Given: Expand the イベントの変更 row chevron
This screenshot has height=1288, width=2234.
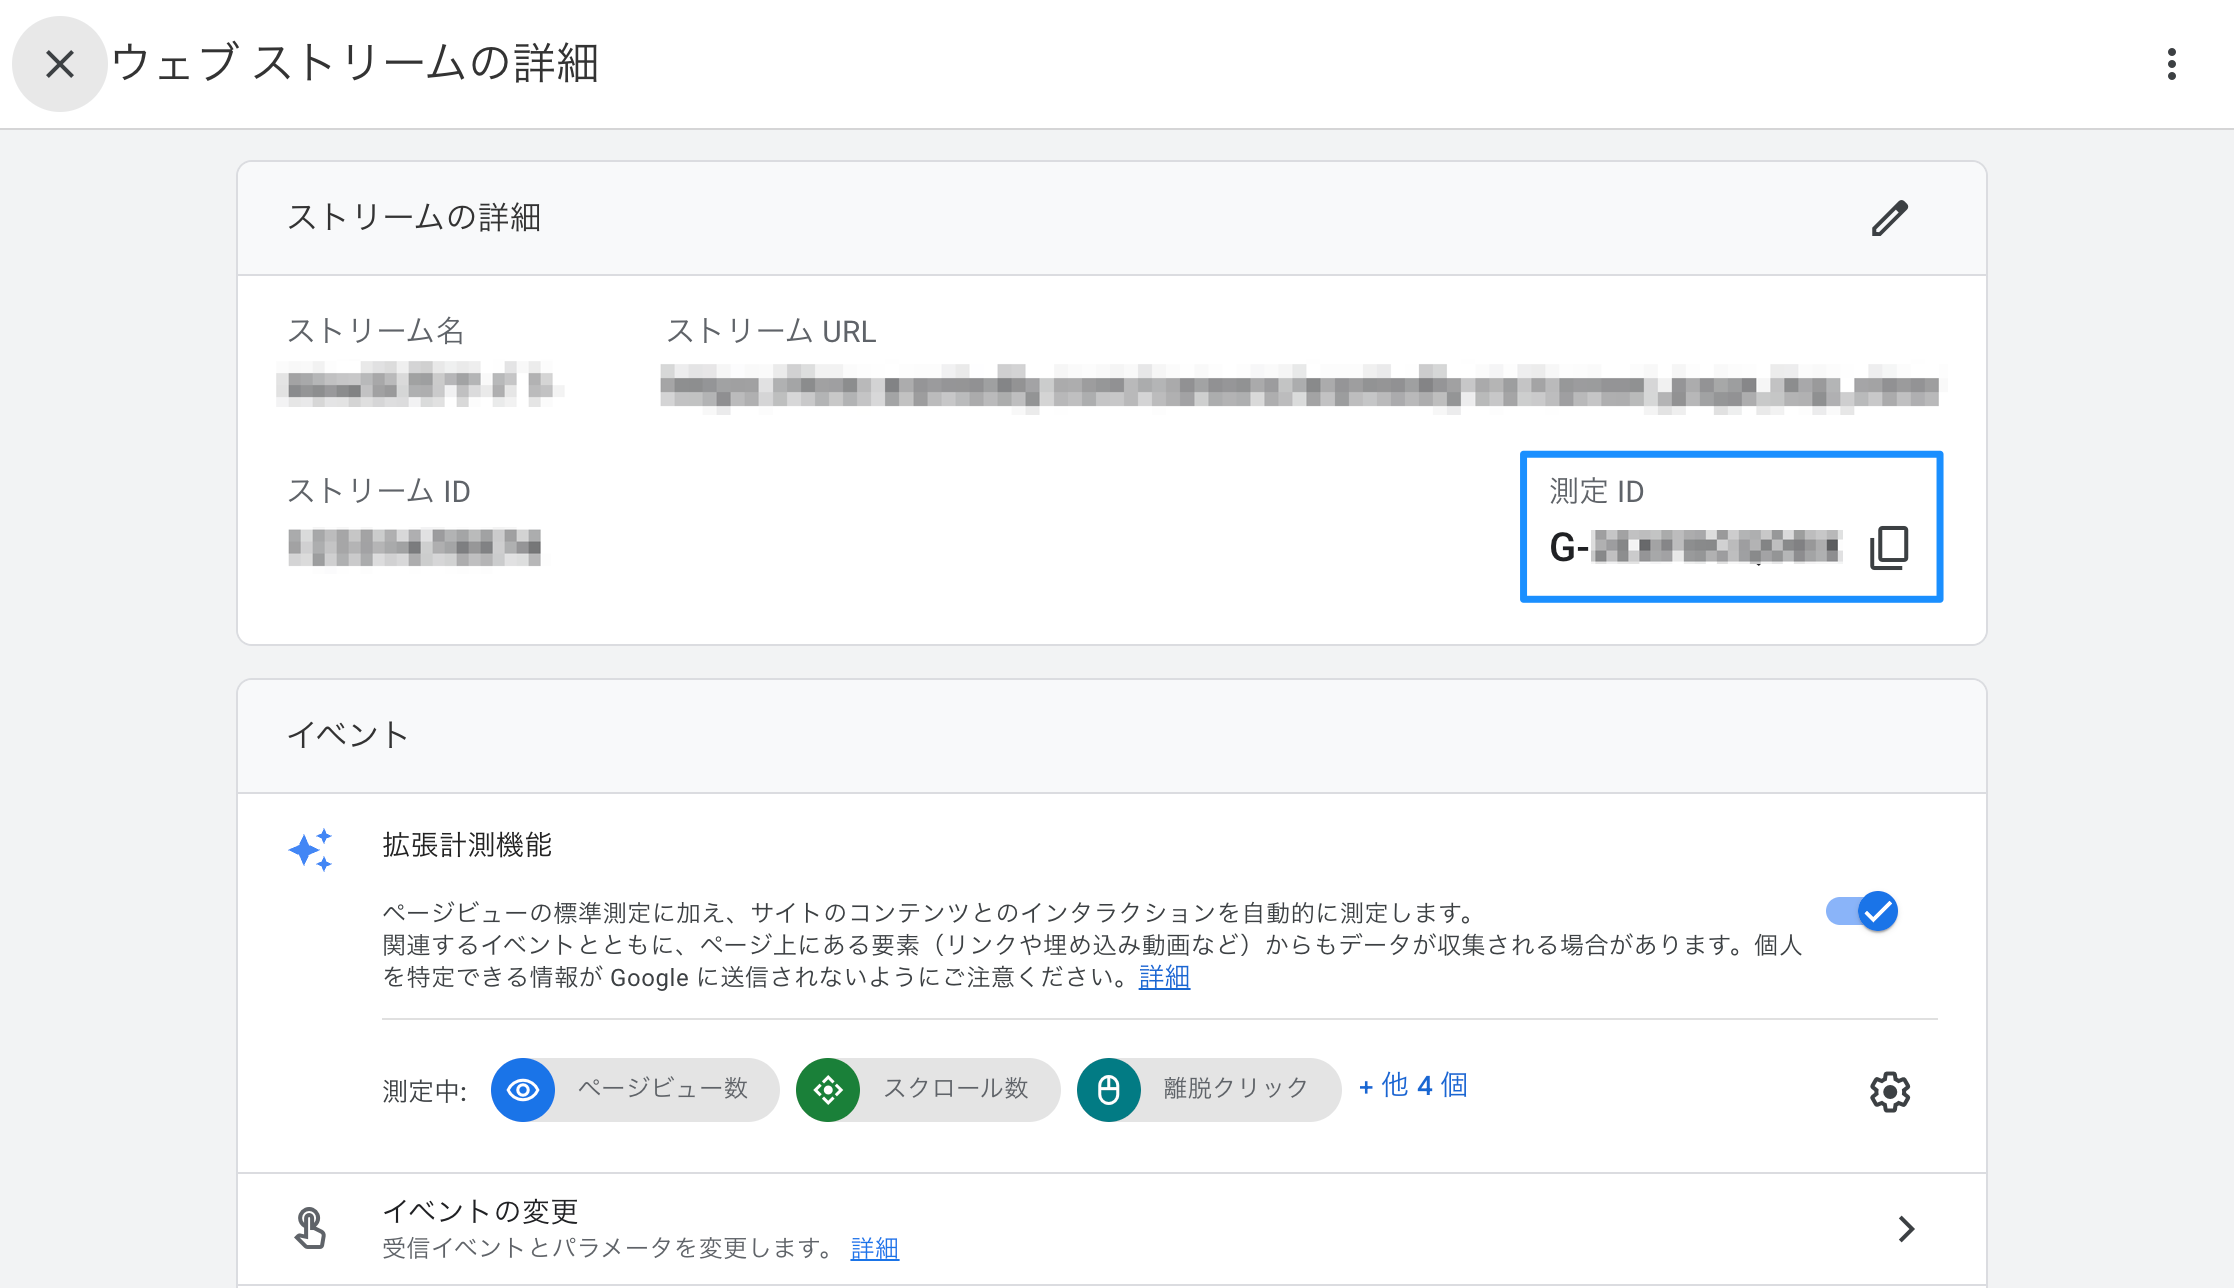Looking at the screenshot, I should pyautogui.click(x=1906, y=1229).
